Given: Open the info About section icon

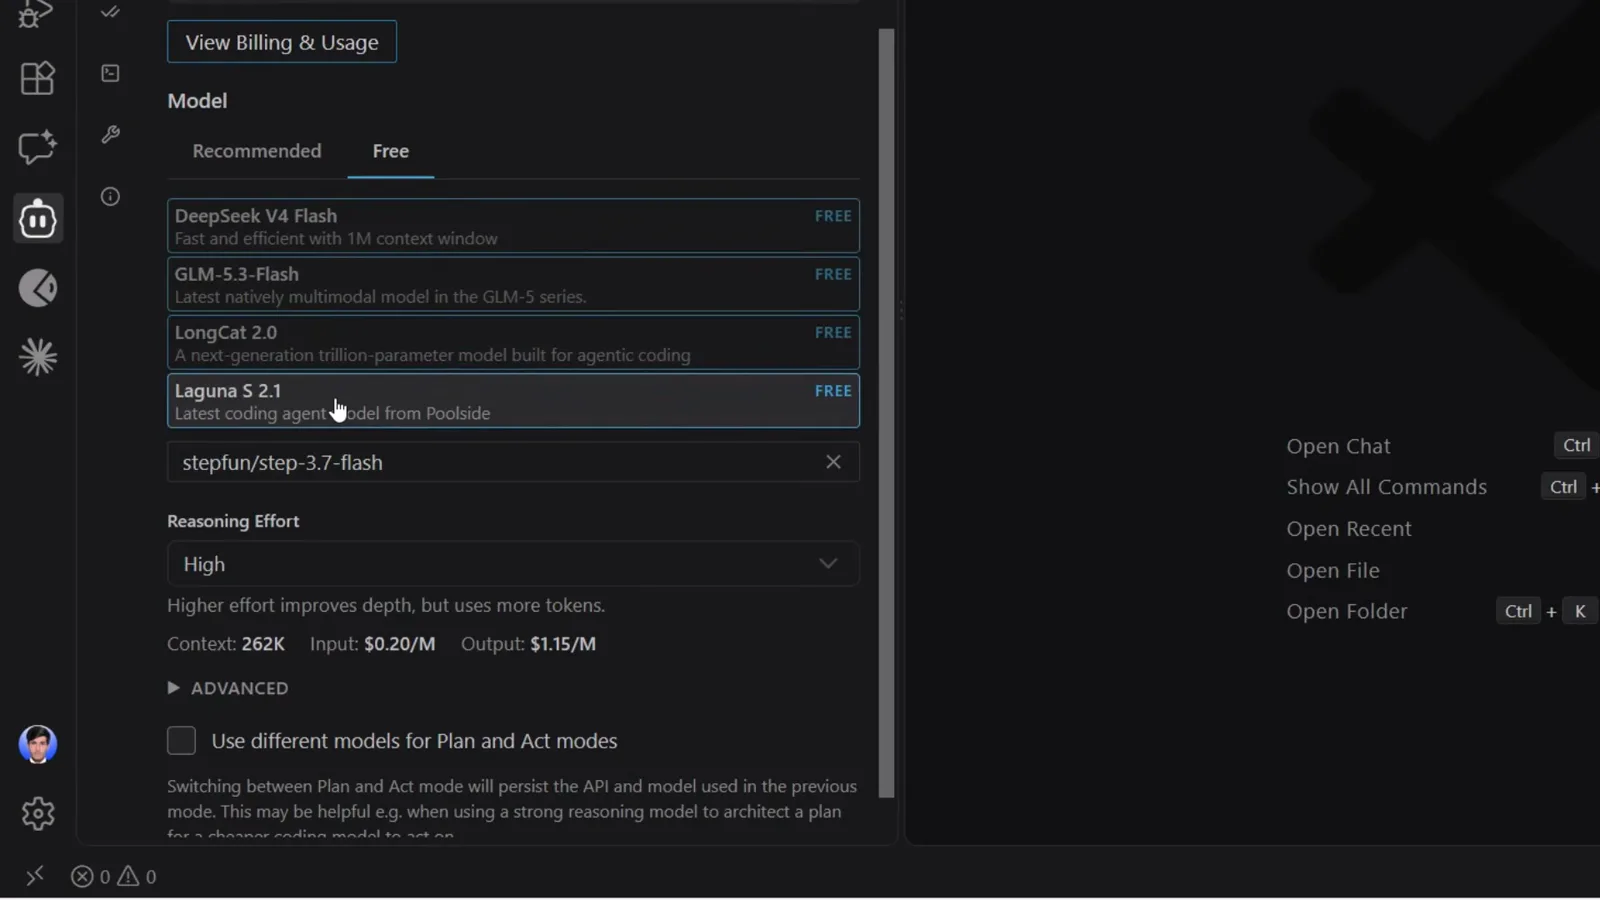Looking at the screenshot, I should click(x=110, y=196).
